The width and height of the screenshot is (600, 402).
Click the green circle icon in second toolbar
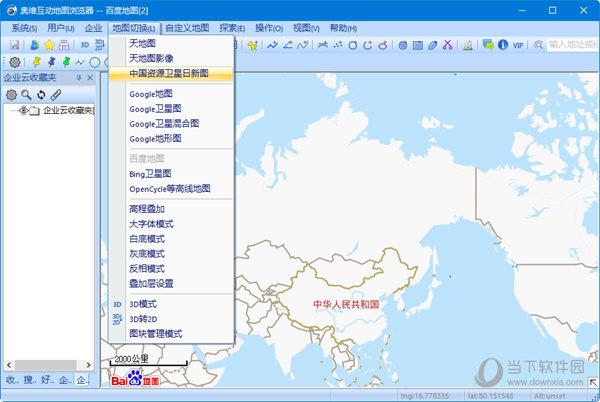coord(95,62)
